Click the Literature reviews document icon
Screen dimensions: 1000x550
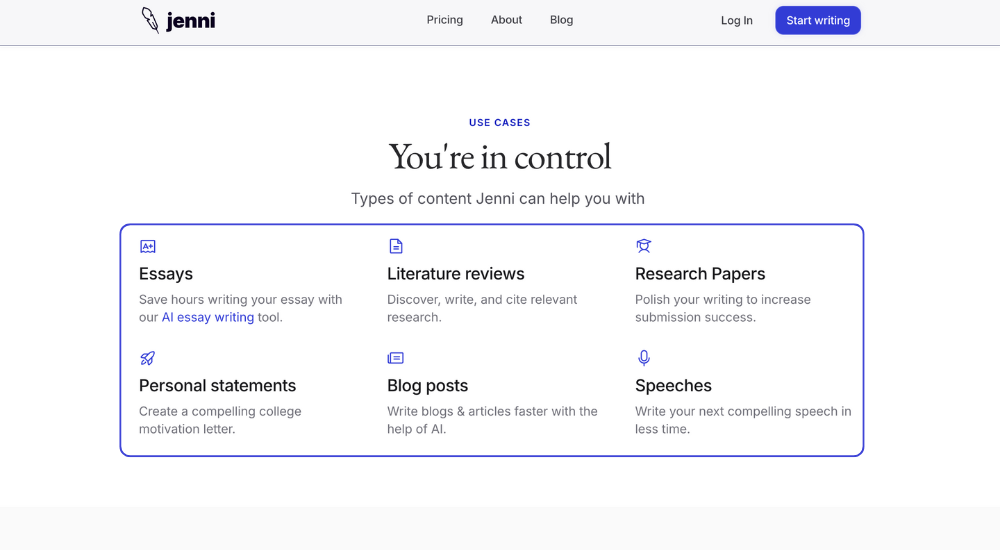coord(395,246)
